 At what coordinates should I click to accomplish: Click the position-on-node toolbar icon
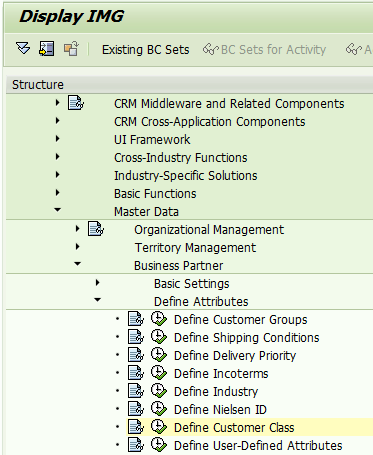point(46,49)
